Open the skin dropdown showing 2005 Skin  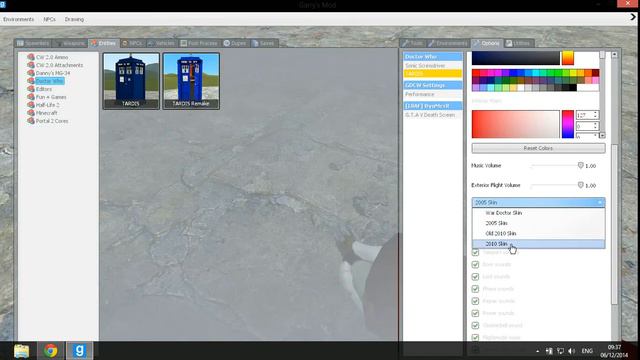(538, 202)
